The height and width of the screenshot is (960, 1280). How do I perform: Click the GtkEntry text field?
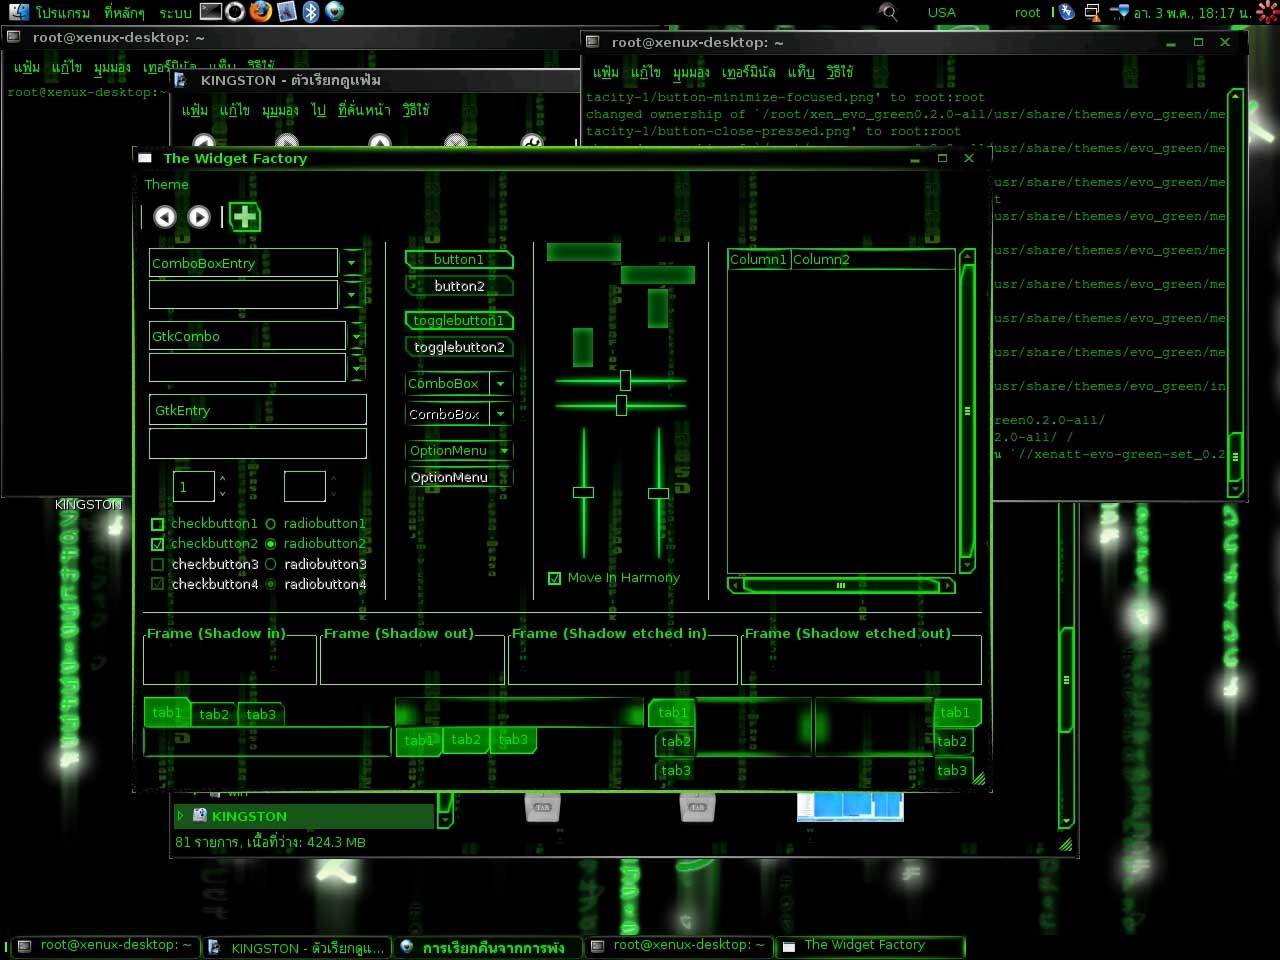pyautogui.click(x=258, y=410)
